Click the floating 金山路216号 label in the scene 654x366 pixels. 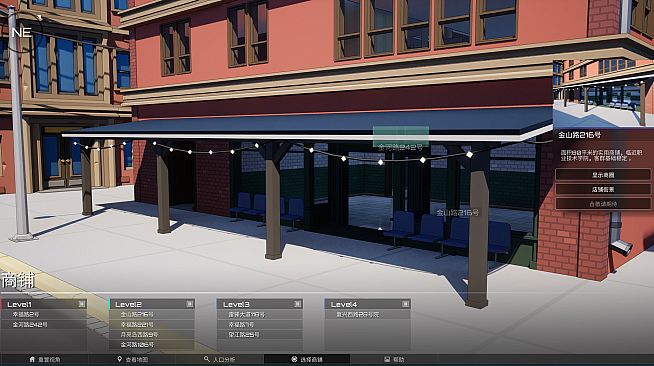tap(458, 213)
